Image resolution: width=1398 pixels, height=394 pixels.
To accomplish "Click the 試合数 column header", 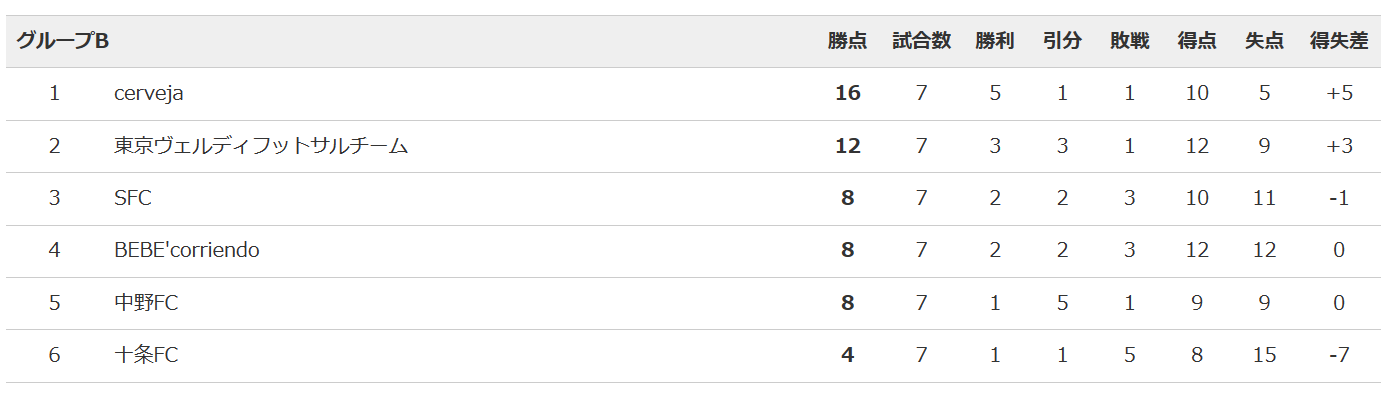I will 921,41.
